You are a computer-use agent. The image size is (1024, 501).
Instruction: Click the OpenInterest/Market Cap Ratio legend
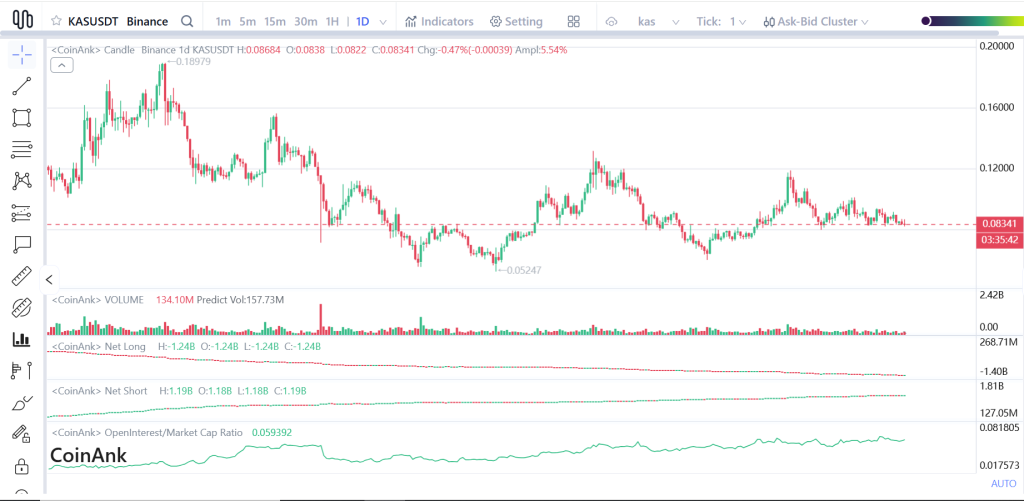click(147, 432)
